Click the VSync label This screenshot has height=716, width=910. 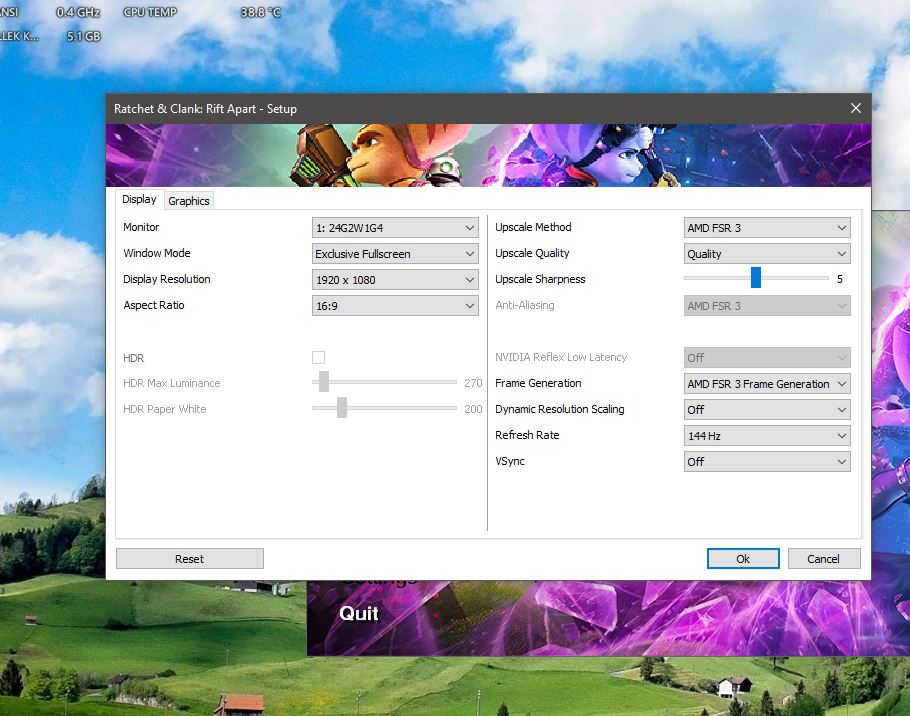point(510,461)
